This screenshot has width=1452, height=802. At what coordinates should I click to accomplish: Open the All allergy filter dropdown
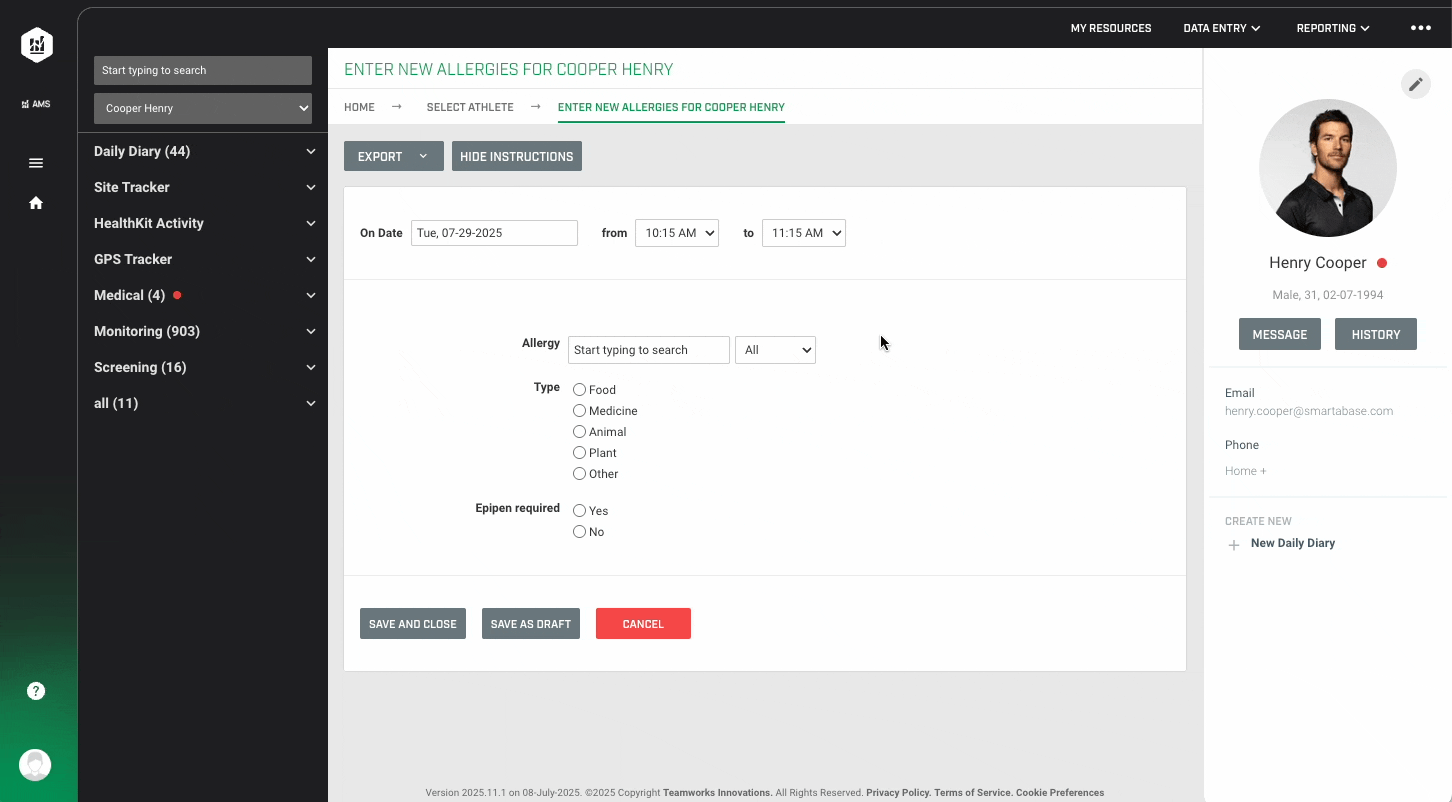tap(775, 349)
